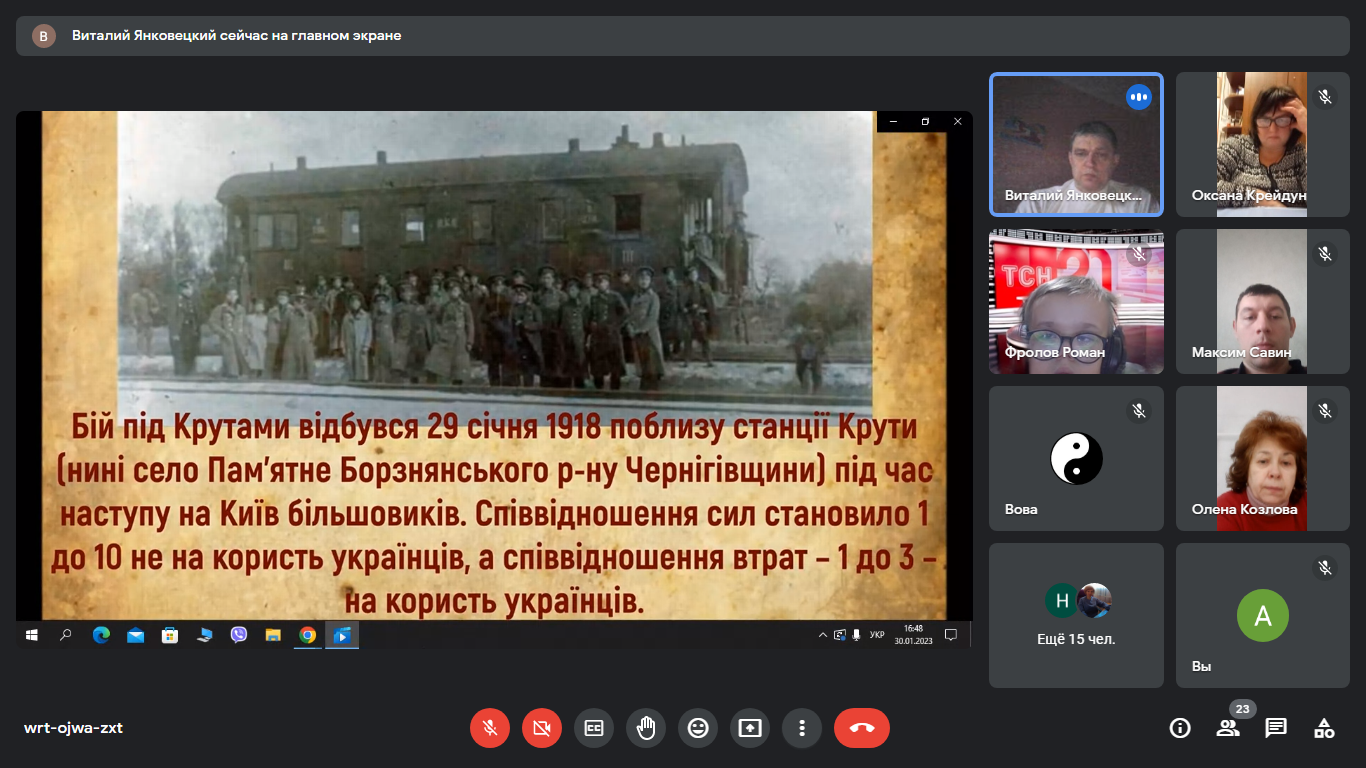Click the pinned presenter banner for Виталий Янковецкий
This screenshot has width=1366, height=768.
[x=682, y=36]
